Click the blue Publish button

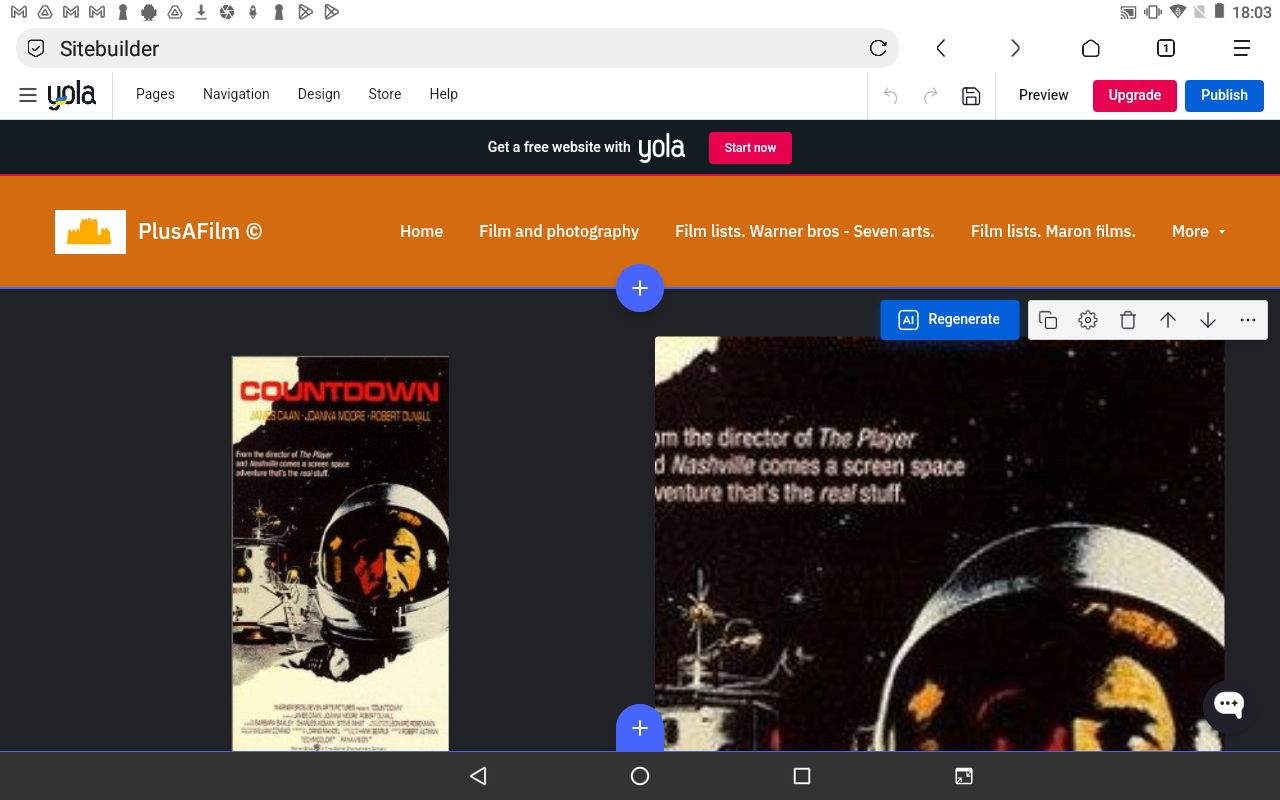[1224, 95]
